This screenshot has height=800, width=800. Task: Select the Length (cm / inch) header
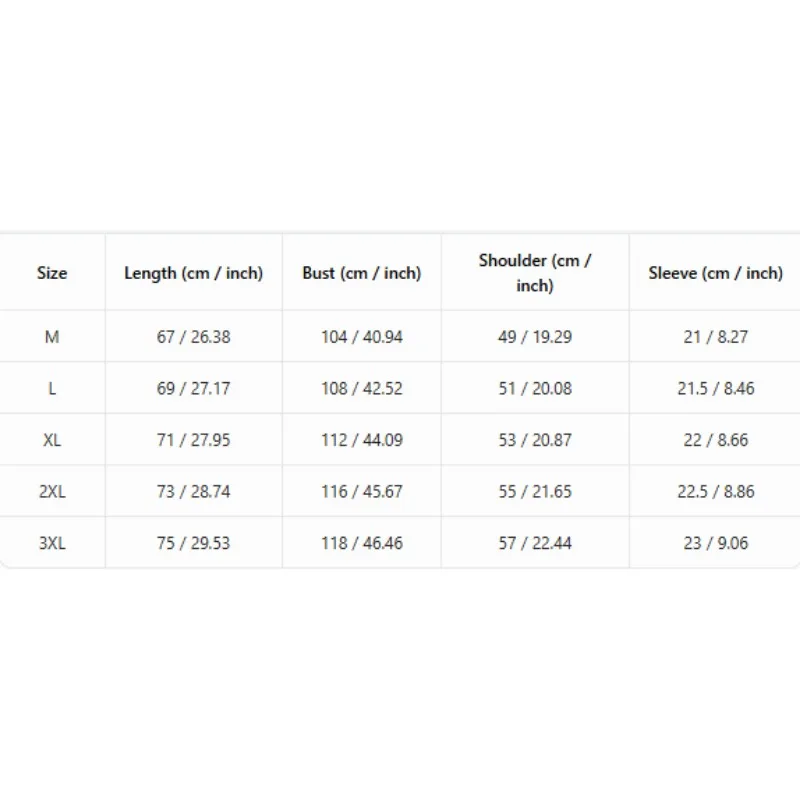point(193,273)
